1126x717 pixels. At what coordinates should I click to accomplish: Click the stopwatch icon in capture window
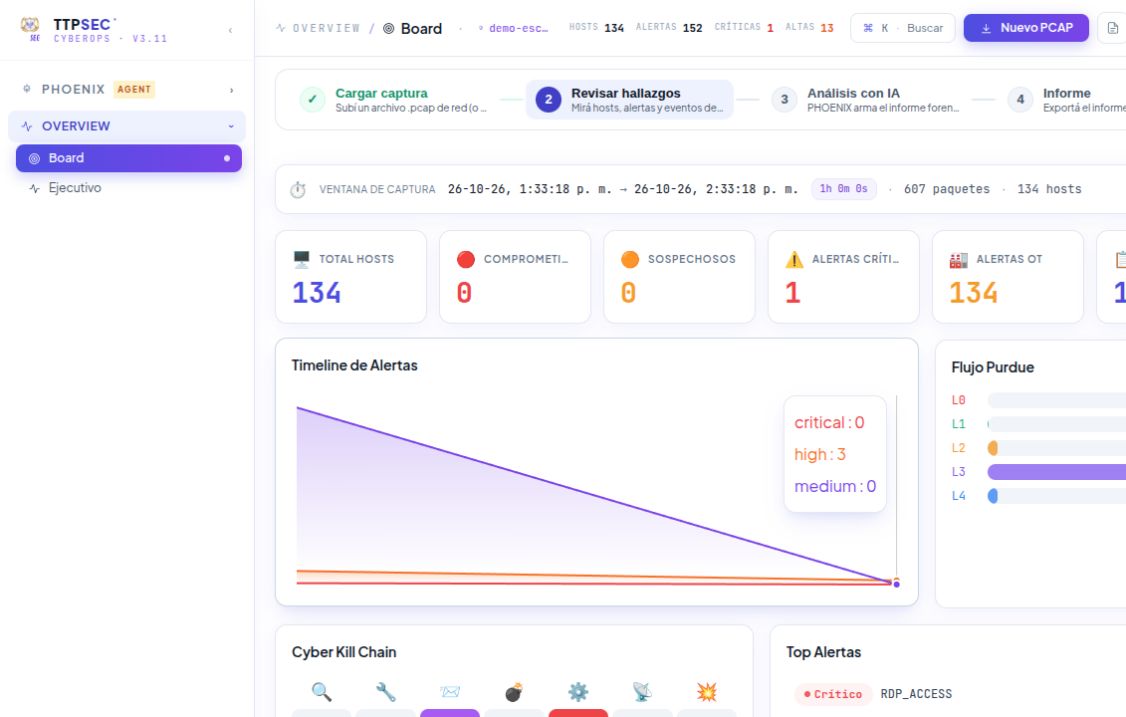point(297,190)
